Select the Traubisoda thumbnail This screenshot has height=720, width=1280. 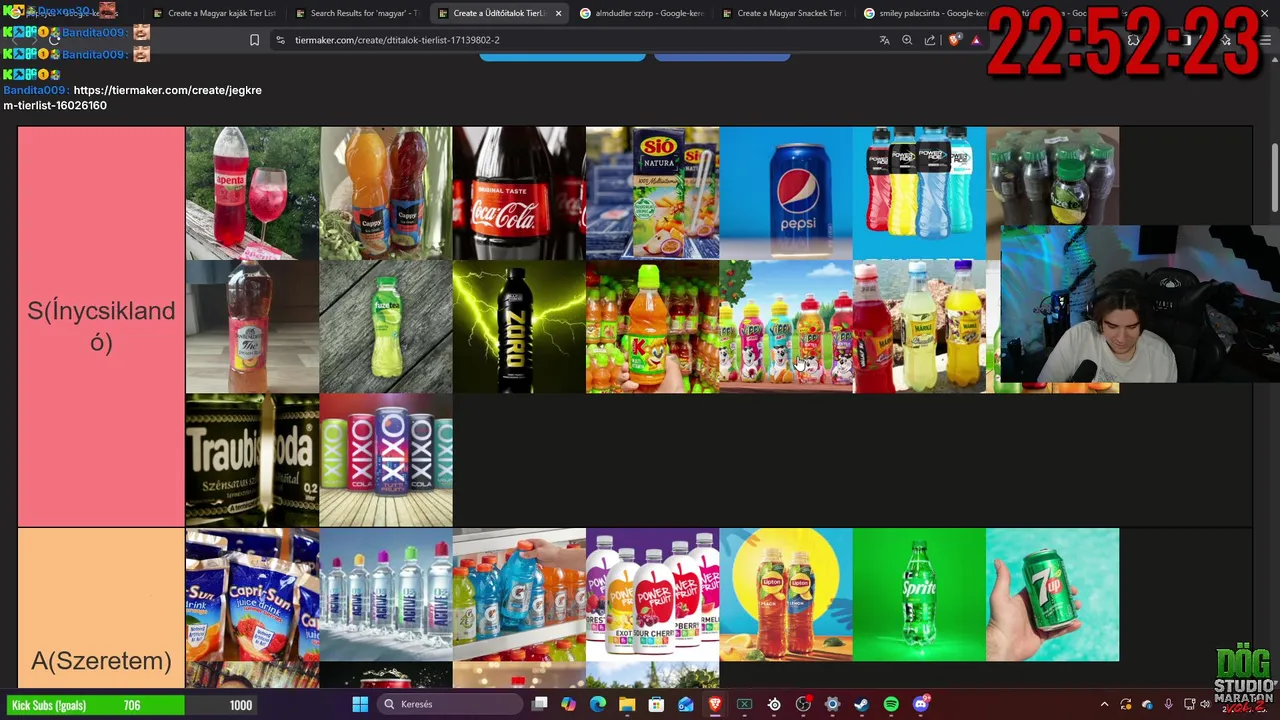point(252,460)
